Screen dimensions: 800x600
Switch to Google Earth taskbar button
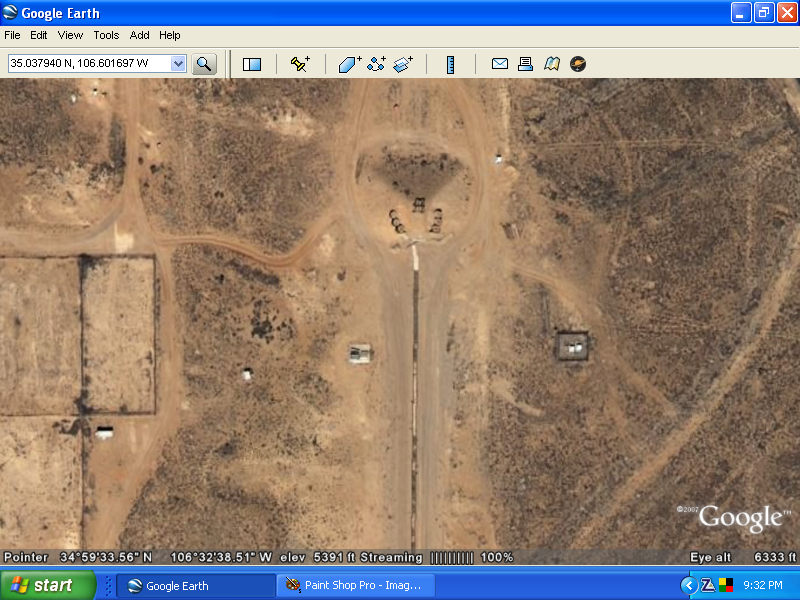click(x=196, y=586)
